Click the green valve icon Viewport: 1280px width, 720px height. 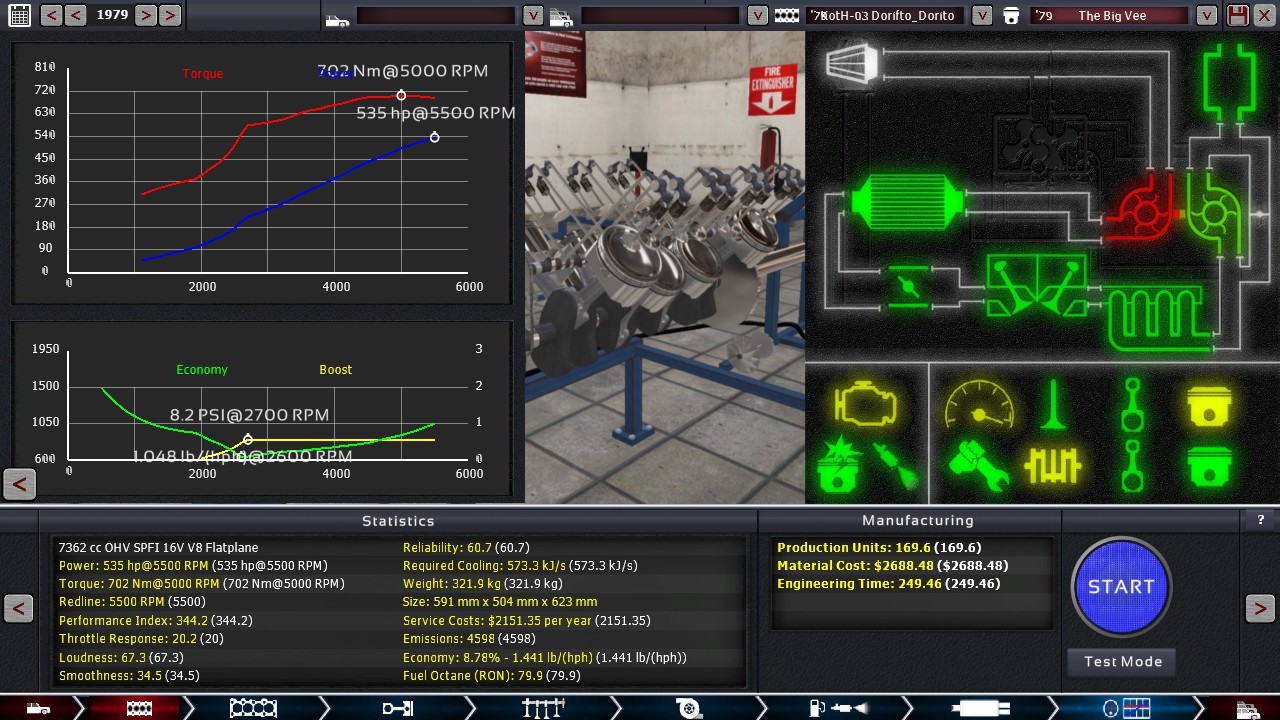click(1053, 405)
